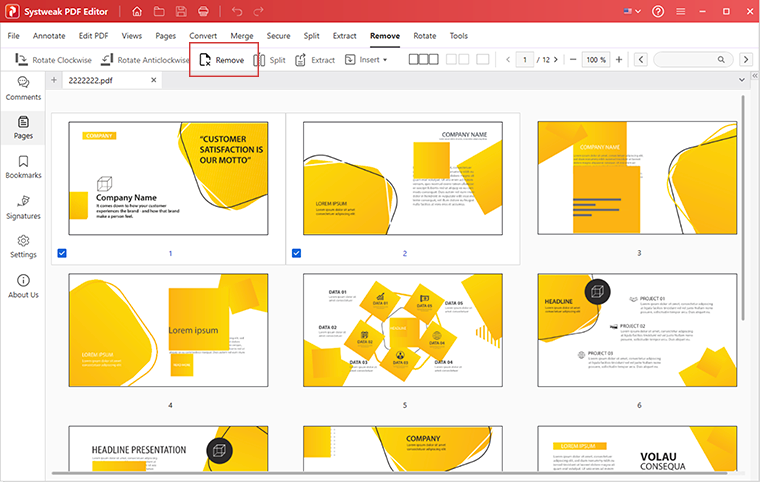Go to the next page arrow
This screenshot has height=482, width=760.
point(556,60)
